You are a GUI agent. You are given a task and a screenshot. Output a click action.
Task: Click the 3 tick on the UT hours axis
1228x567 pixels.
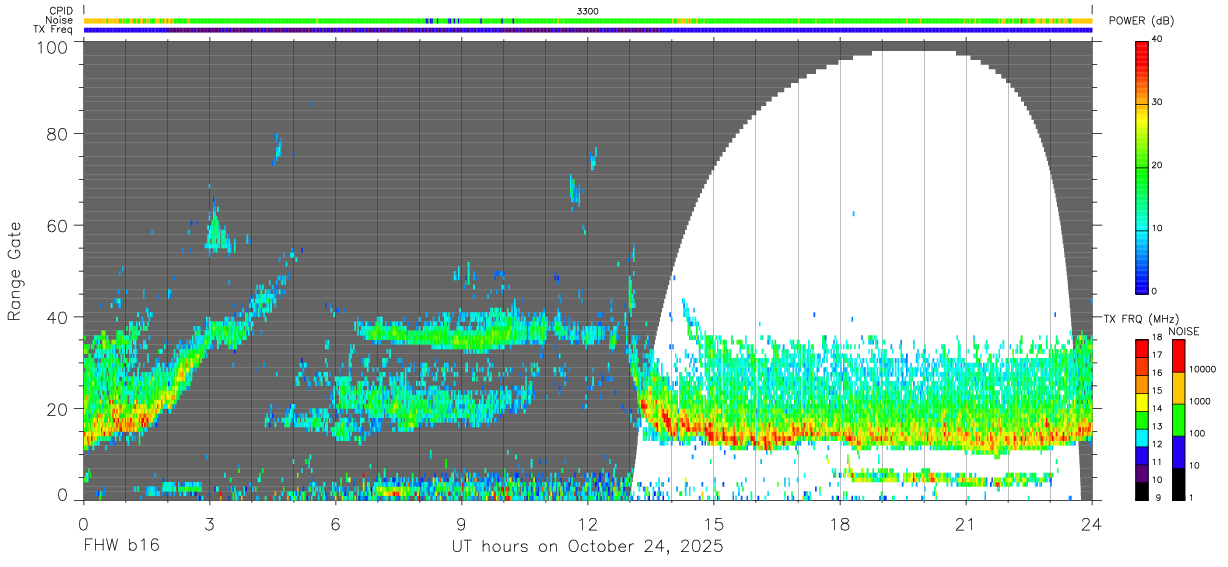point(209,523)
